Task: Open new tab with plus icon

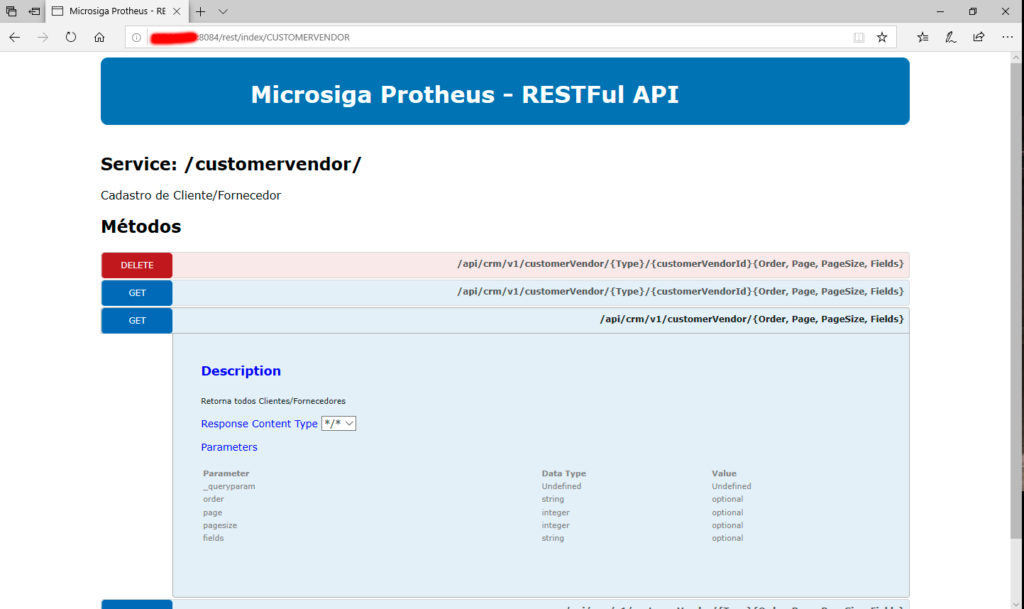Action: (x=200, y=11)
